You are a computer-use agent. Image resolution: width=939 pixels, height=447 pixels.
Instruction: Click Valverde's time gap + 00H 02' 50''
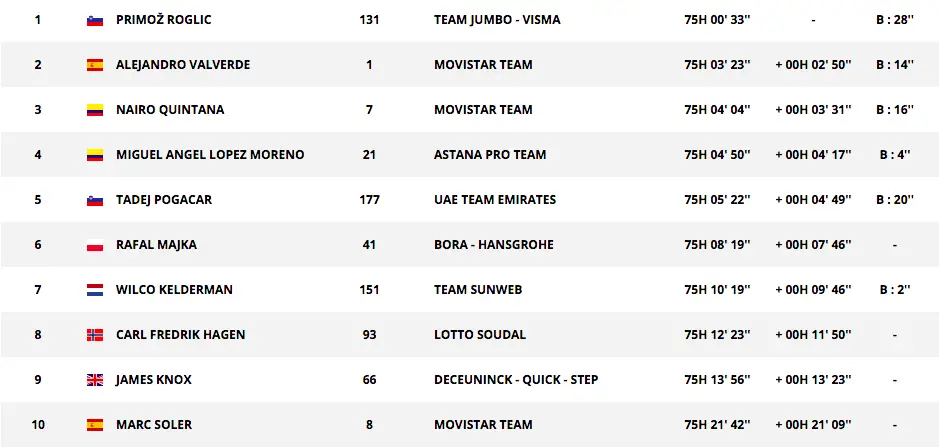[813, 65]
